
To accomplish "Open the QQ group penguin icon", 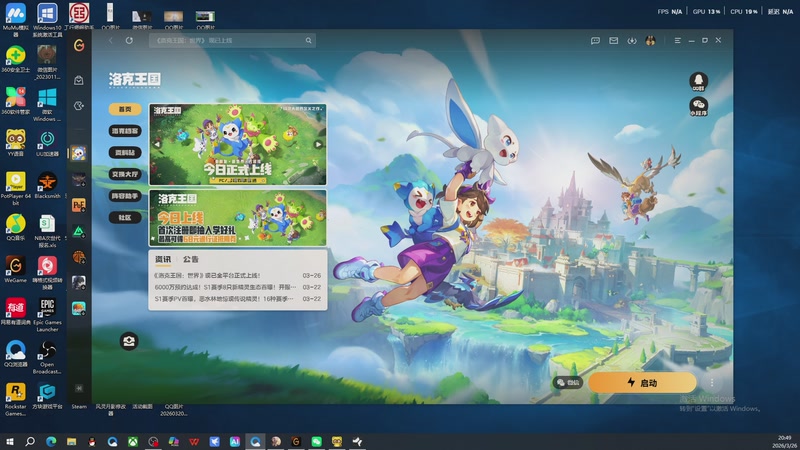I will [698, 82].
